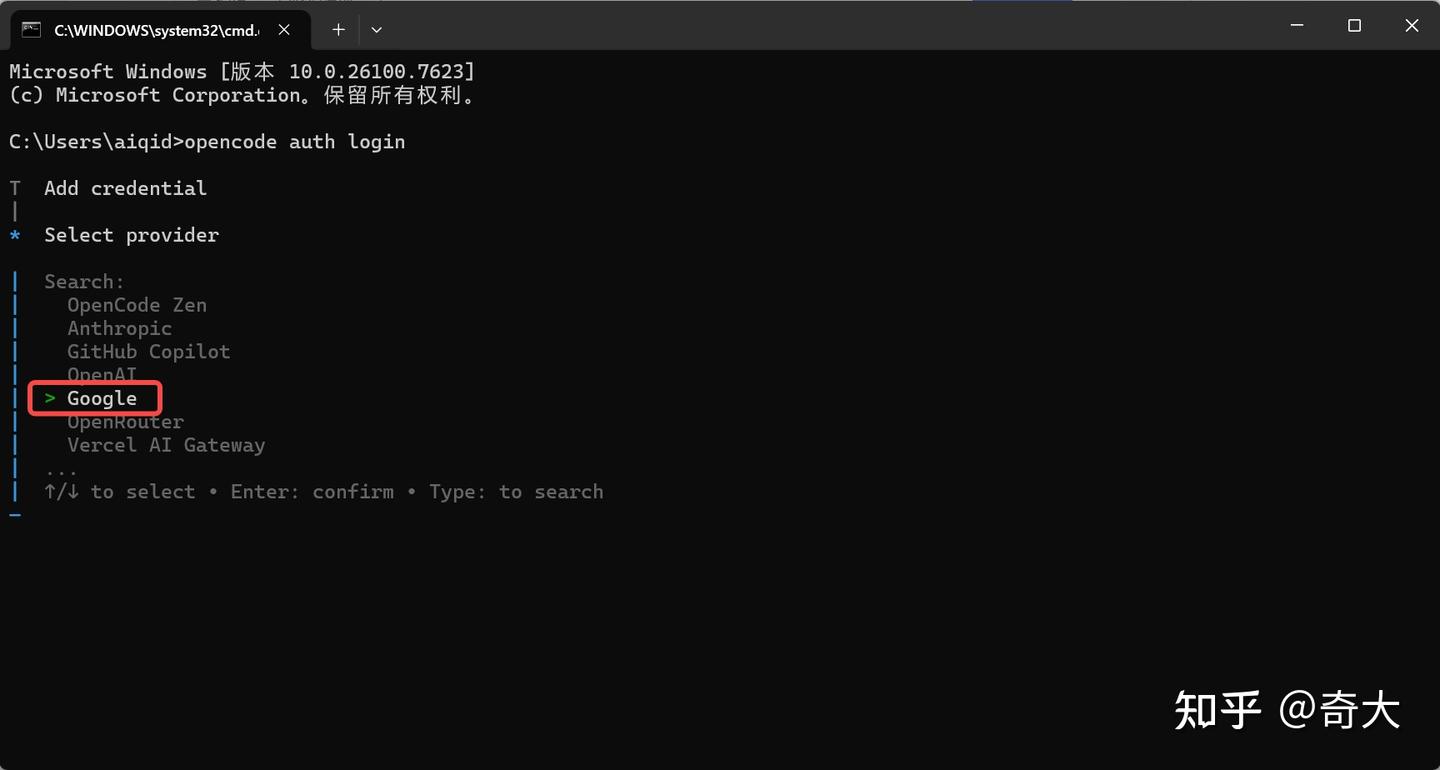Close the cmd.exe tab
Screen dimensions: 1440x770
point(283,30)
